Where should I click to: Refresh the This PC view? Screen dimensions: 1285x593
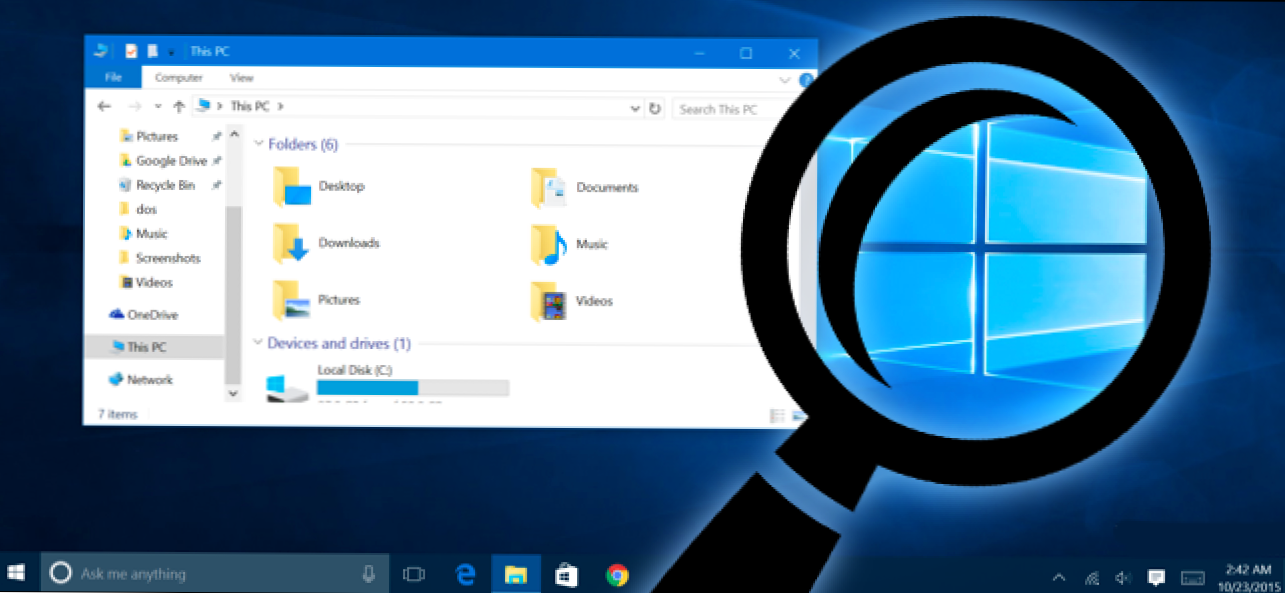tap(655, 108)
